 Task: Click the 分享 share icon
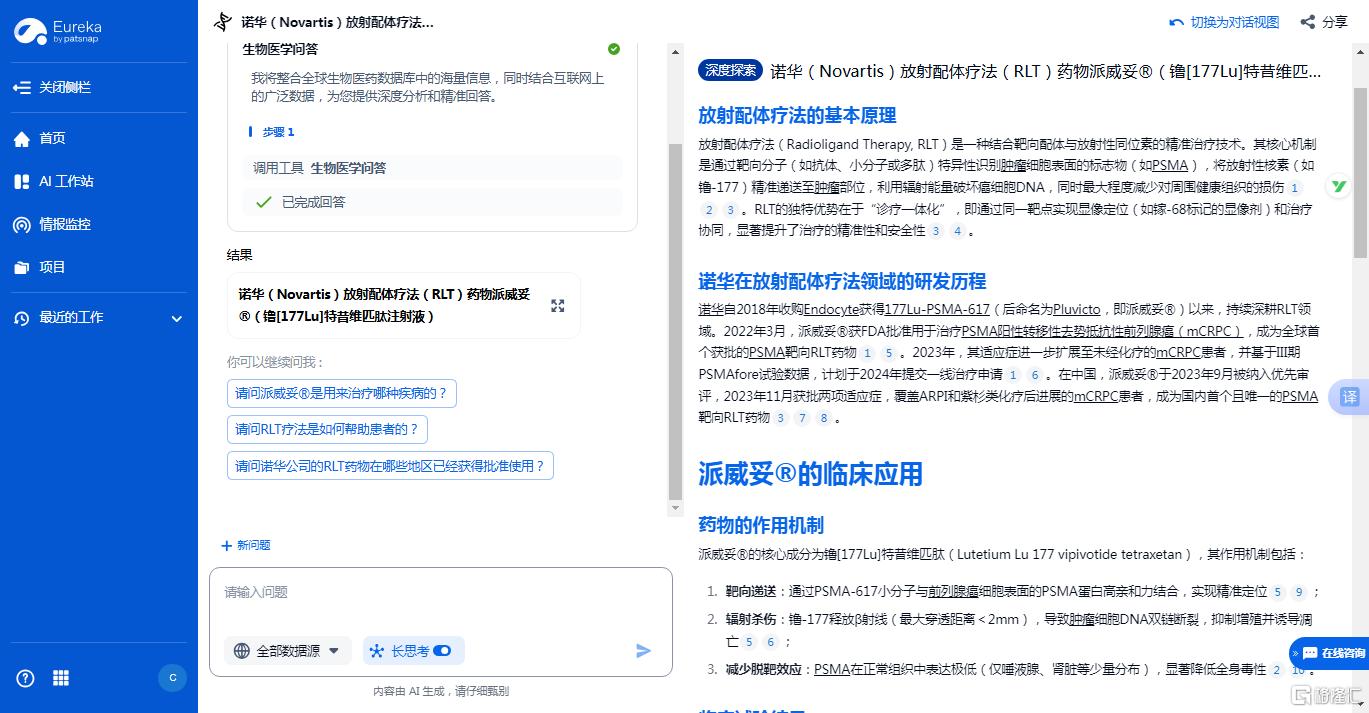(x=1308, y=21)
